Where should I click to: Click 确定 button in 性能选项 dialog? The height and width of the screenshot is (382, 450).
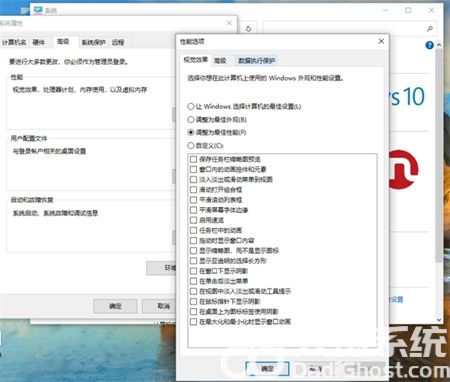[267, 368]
